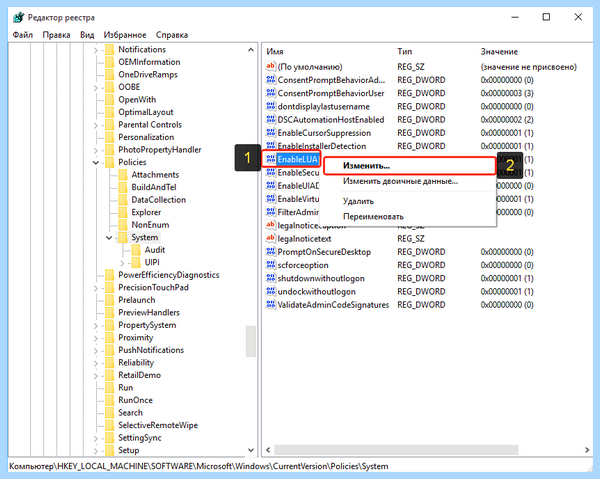This screenshot has width=600, height=479.
Task: Expand the OOBE tree node
Action: click(x=96, y=88)
